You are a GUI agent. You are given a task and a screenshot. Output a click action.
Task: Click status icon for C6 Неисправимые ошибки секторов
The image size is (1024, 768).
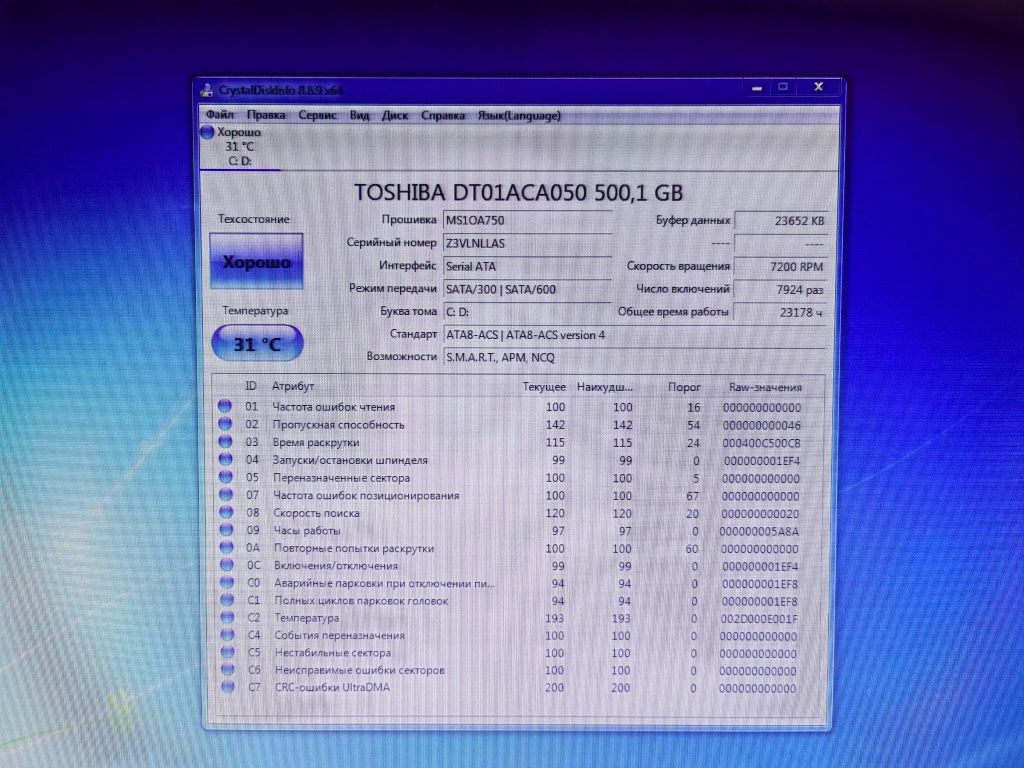click(x=227, y=669)
